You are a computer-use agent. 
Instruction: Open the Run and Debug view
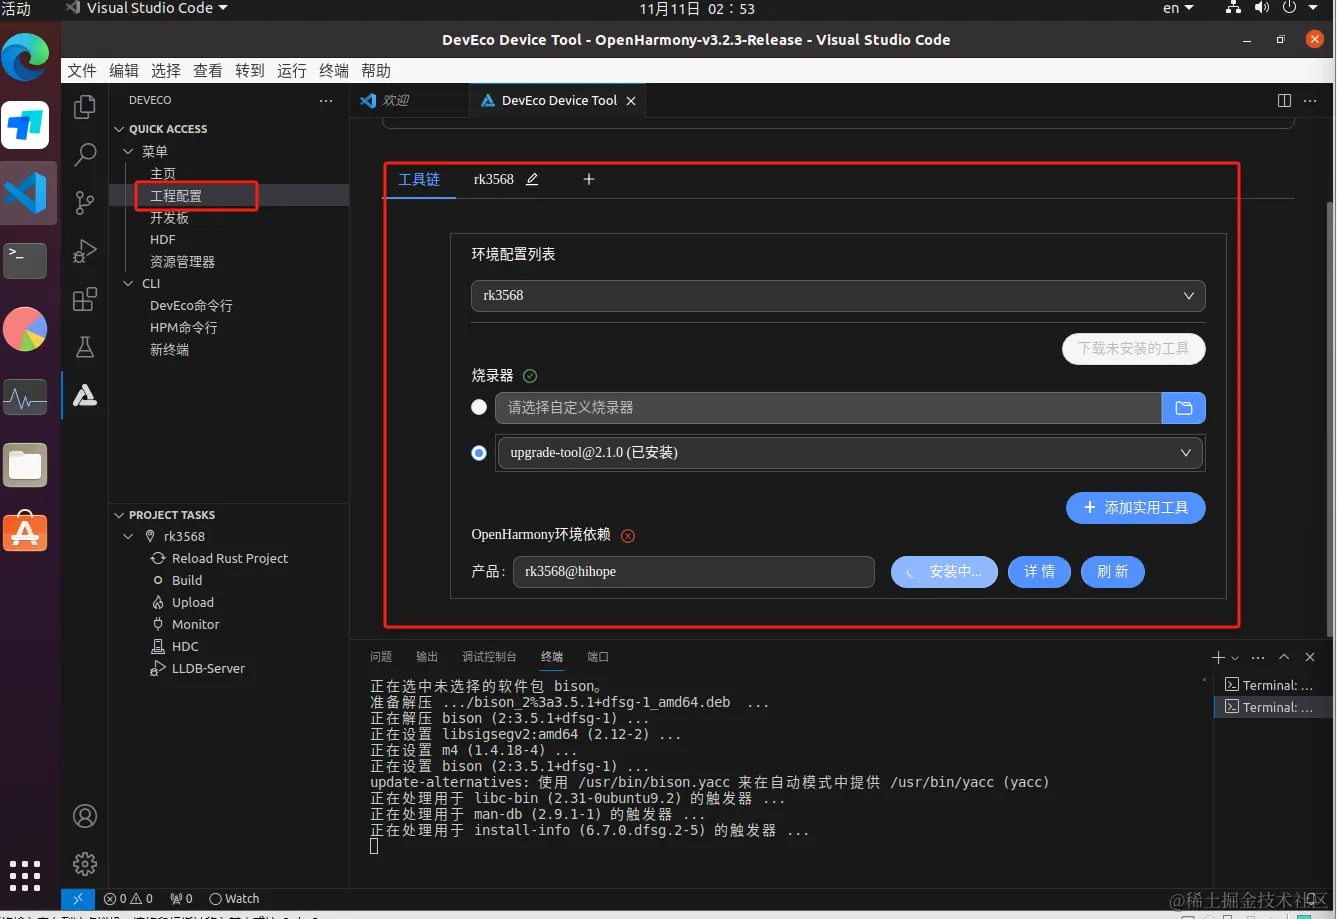(x=85, y=251)
